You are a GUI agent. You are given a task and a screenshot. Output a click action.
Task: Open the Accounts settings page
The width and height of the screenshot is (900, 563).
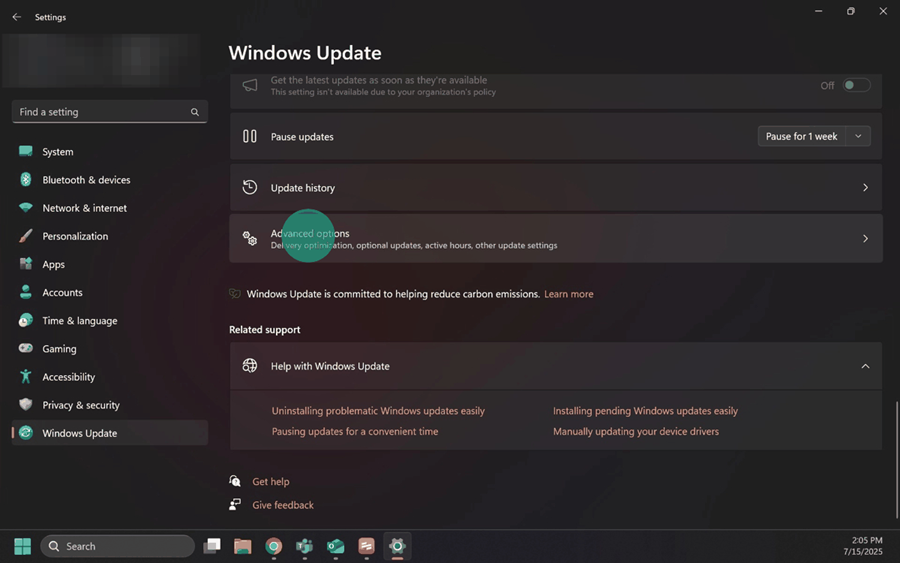click(x=62, y=293)
